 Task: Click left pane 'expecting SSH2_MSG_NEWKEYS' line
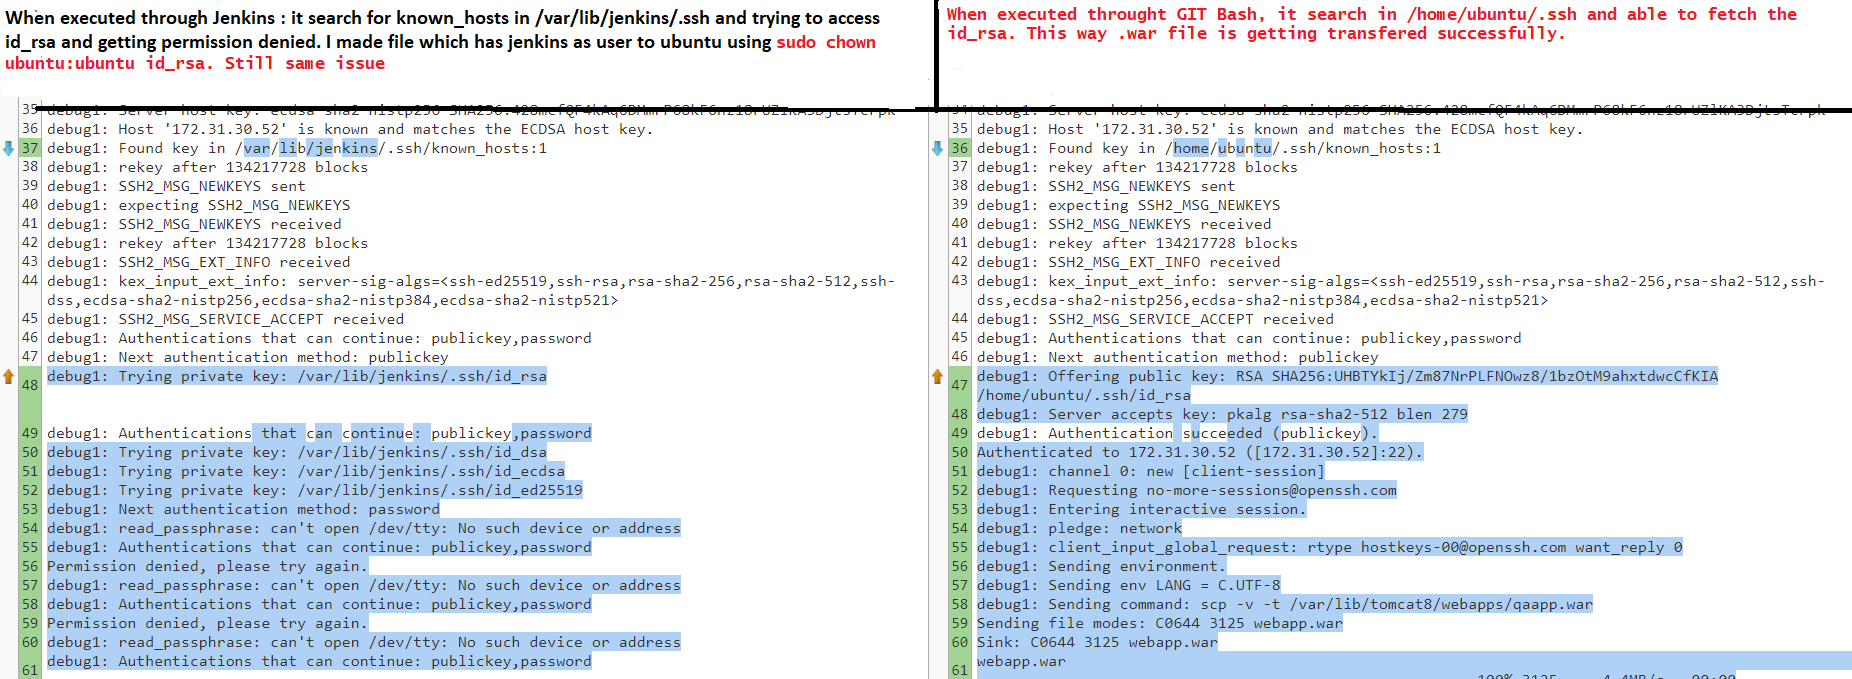tap(198, 205)
